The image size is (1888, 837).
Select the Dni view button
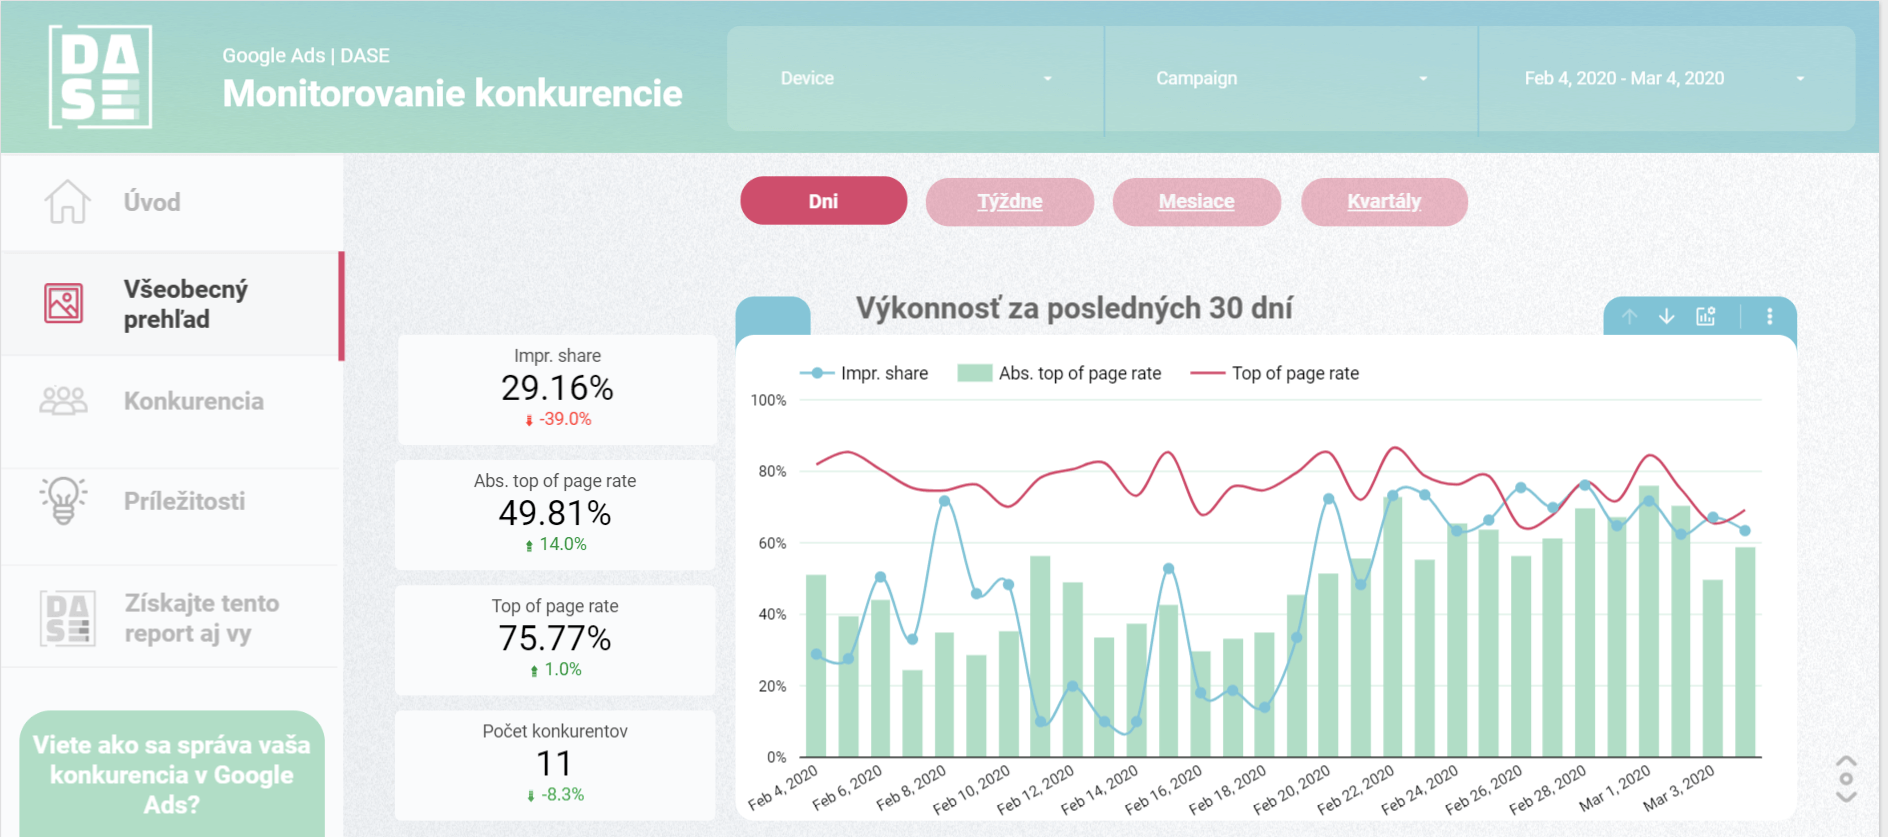click(x=823, y=201)
